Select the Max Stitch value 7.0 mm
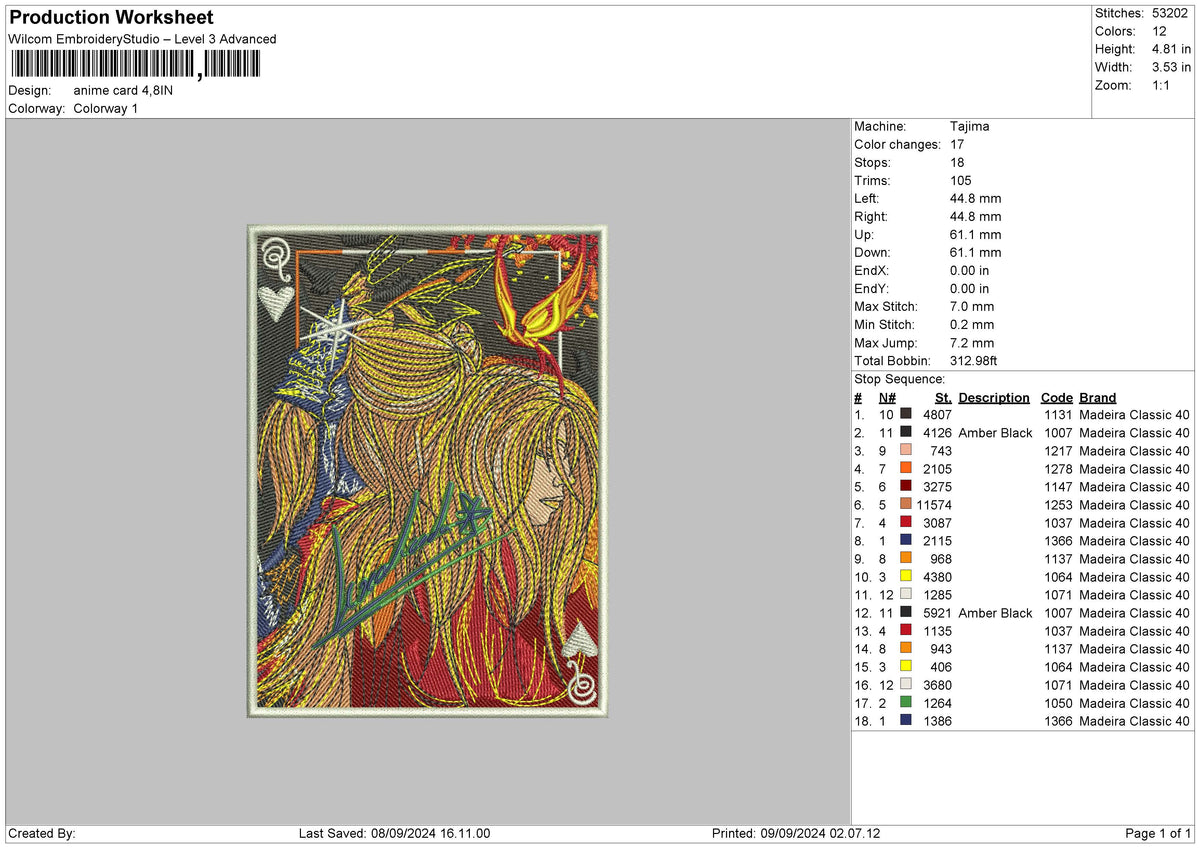 click(x=972, y=306)
